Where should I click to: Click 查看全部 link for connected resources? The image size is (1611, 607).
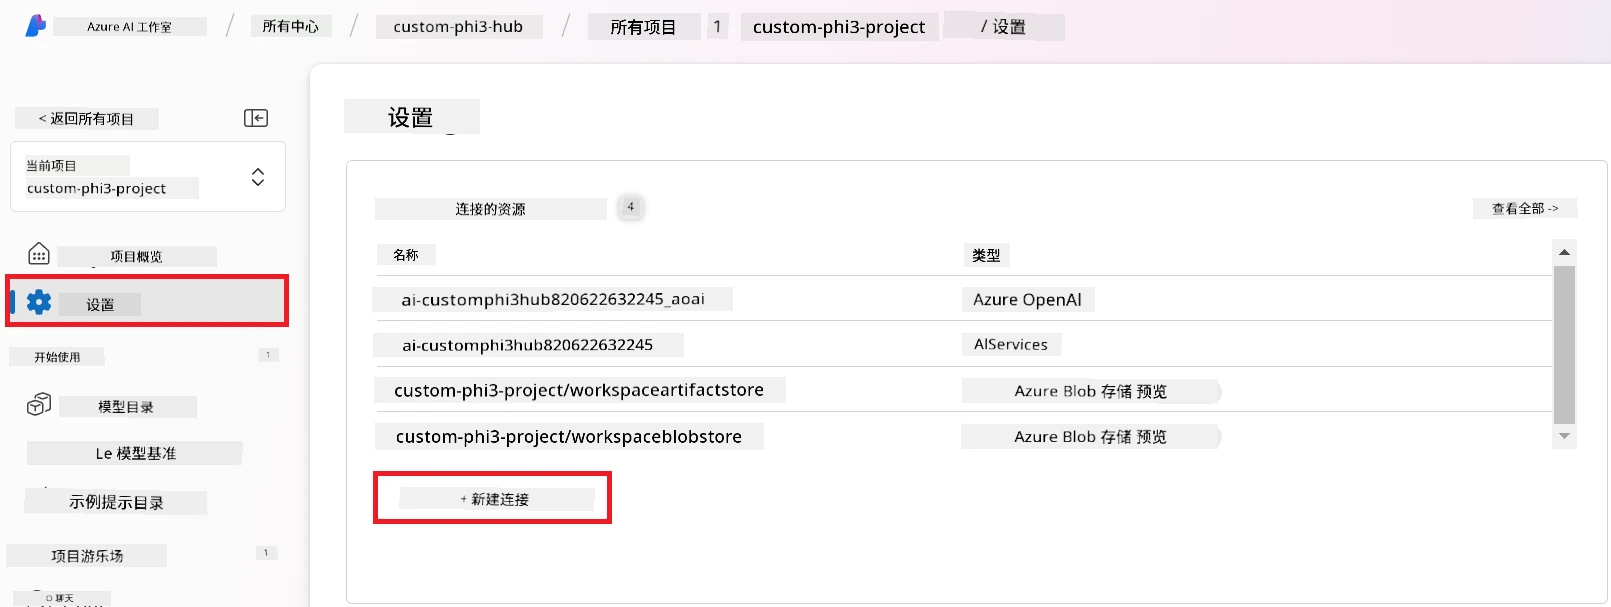[x=1525, y=208]
